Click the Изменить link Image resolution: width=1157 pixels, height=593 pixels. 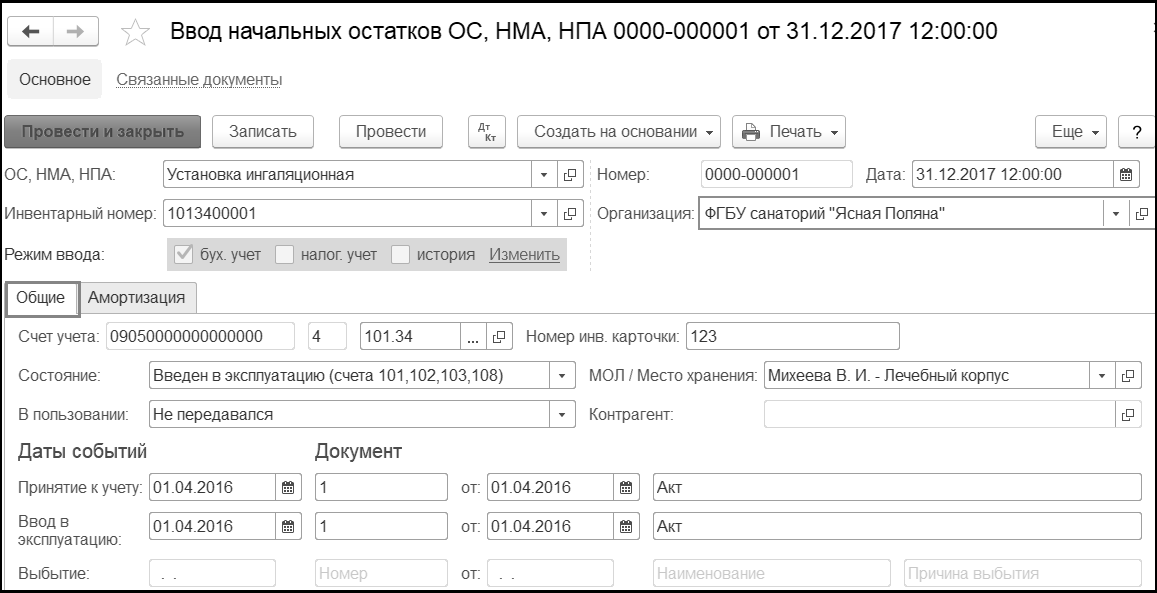tap(524, 254)
